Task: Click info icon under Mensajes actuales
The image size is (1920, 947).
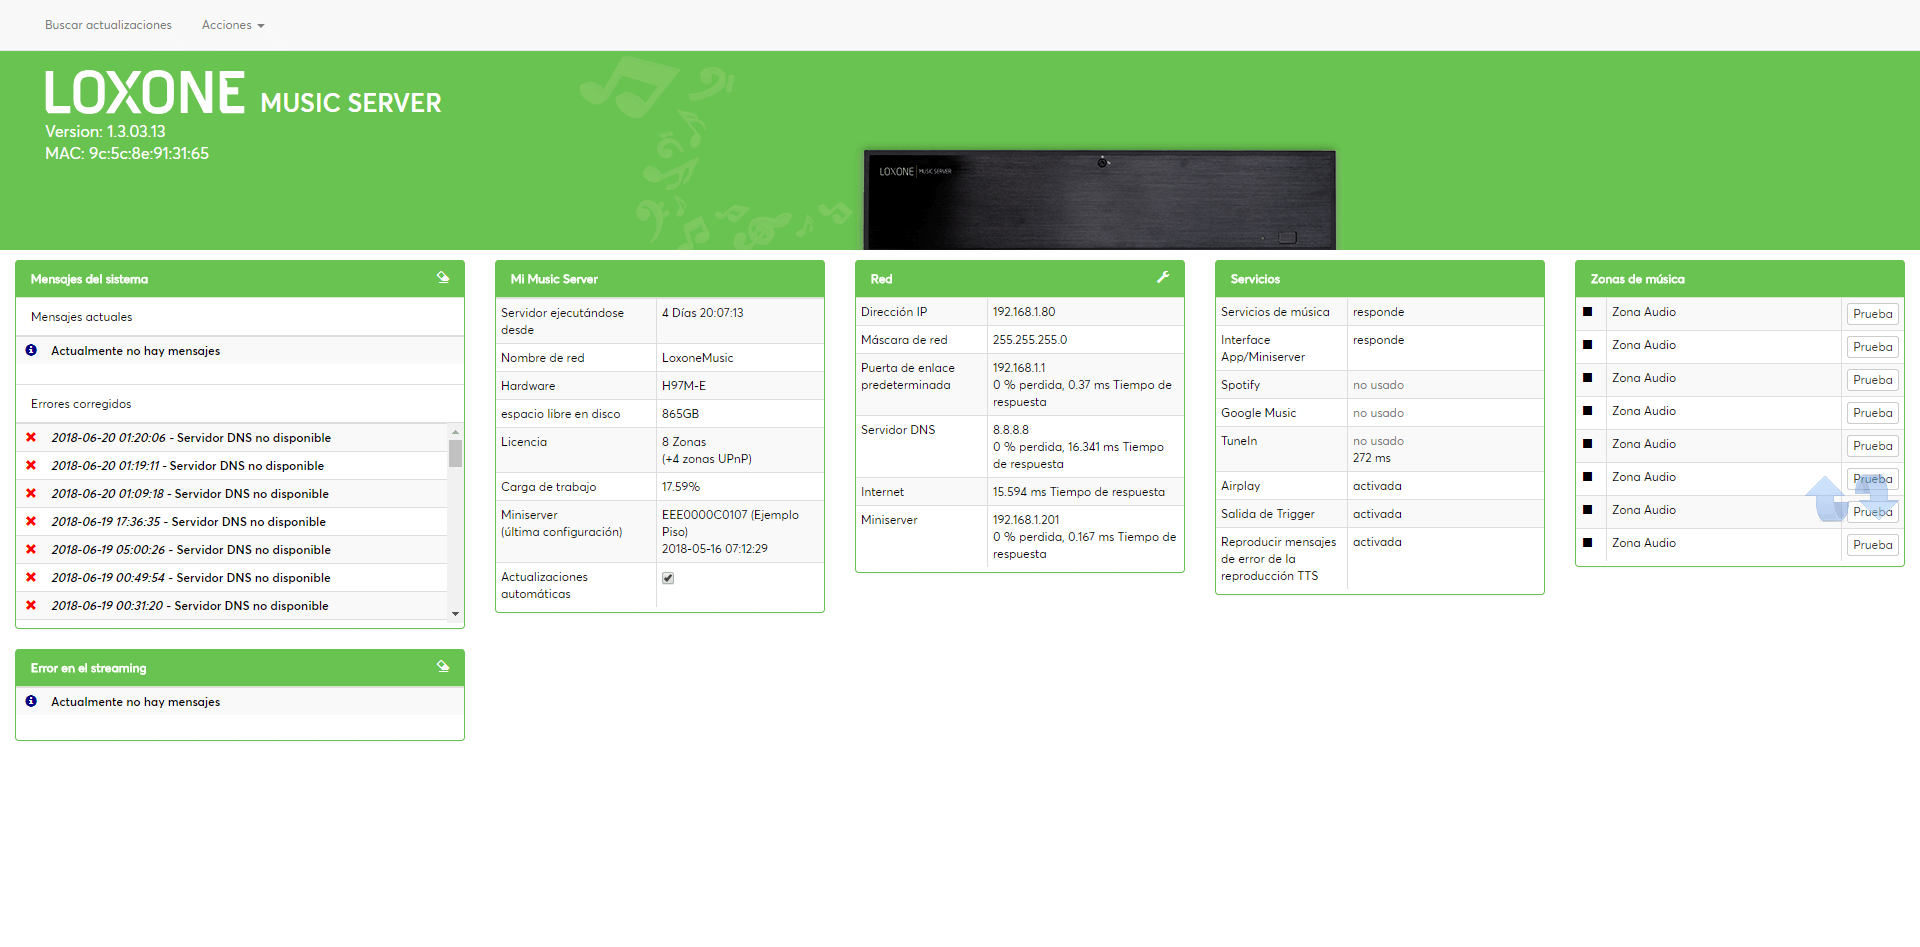Action: (x=31, y=351)
